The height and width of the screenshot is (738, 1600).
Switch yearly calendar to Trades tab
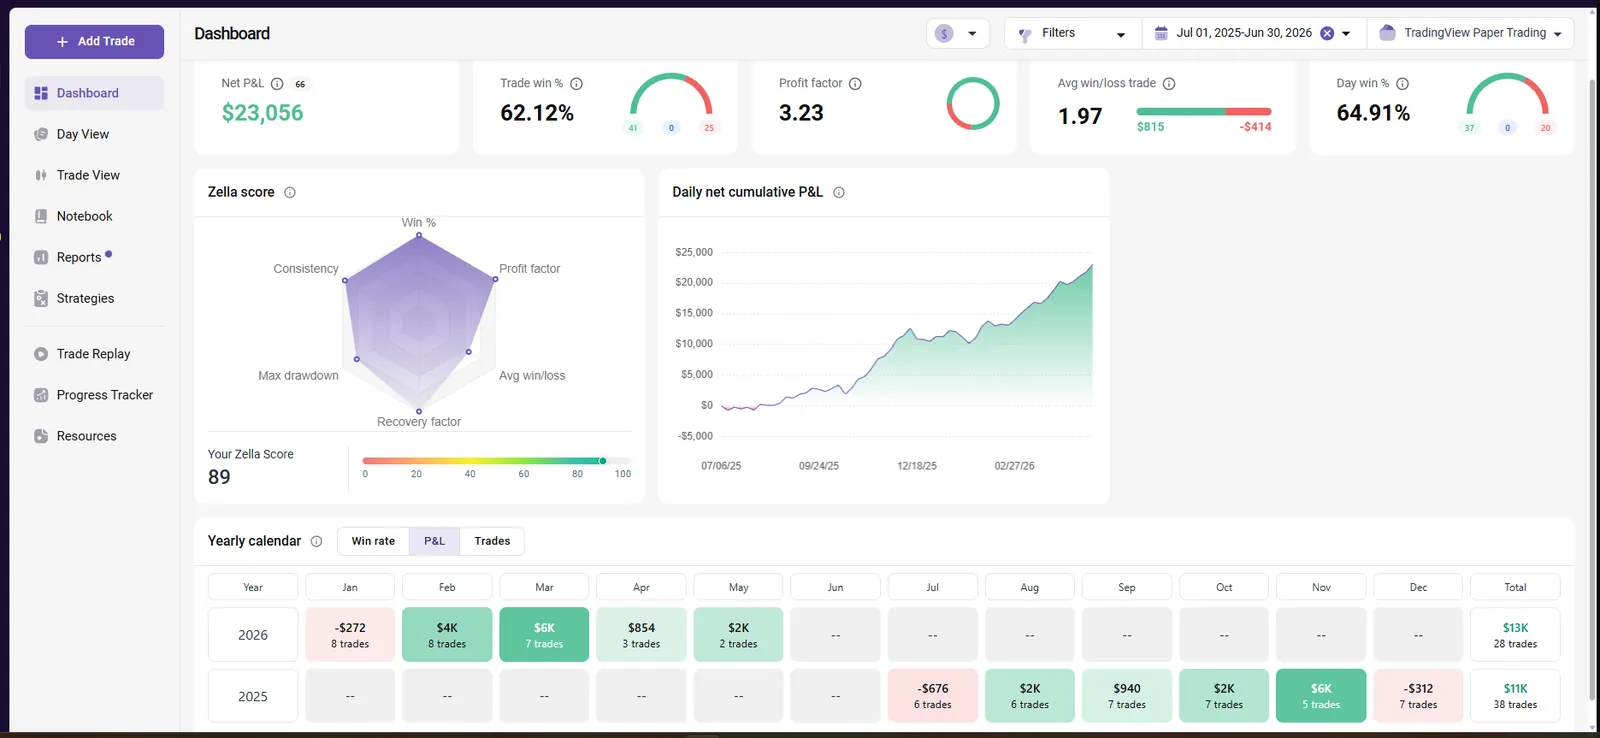[x=492, y=541]
